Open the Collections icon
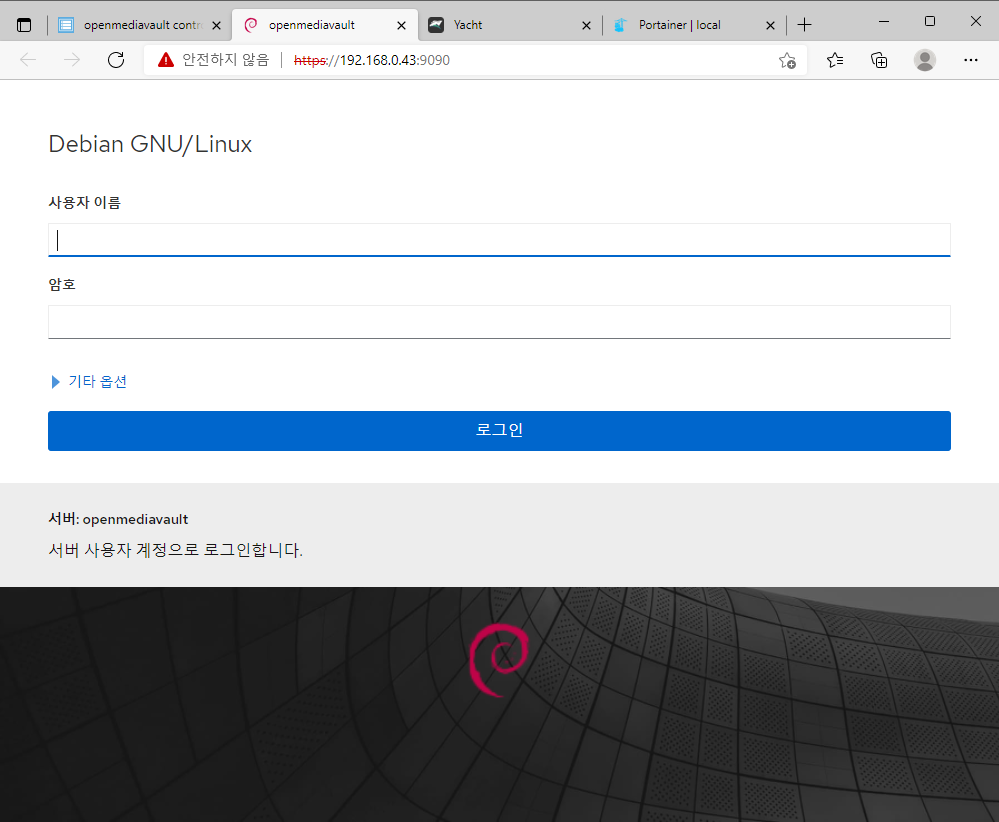This screenshot has width=999, height=822. point(879,60)
